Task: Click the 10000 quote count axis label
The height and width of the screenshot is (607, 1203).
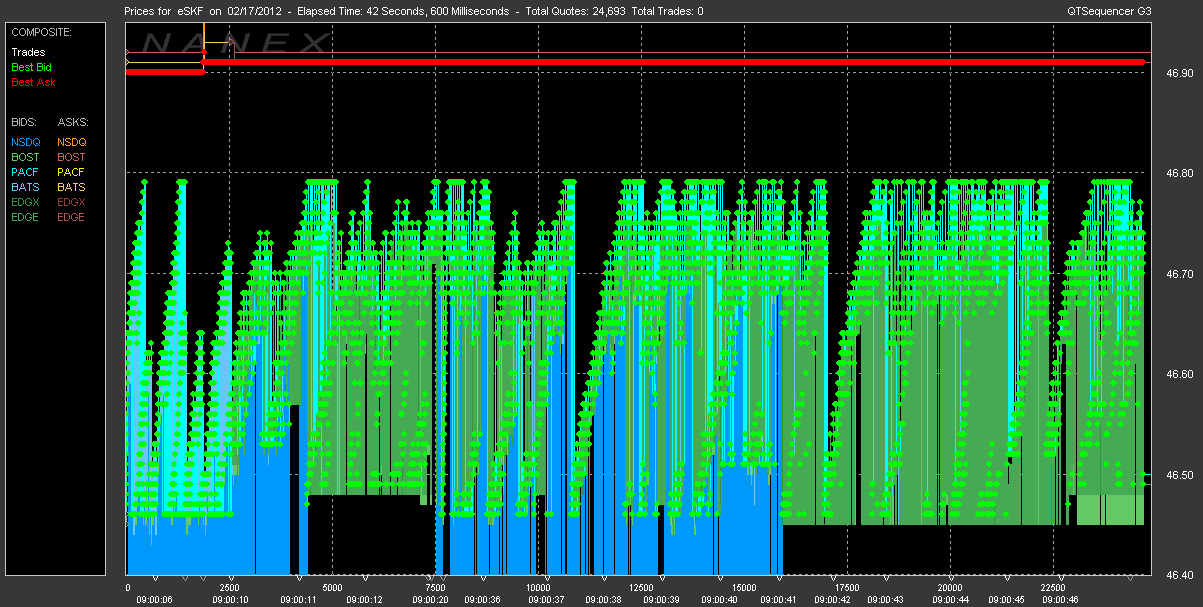Action: click(538, 587)
